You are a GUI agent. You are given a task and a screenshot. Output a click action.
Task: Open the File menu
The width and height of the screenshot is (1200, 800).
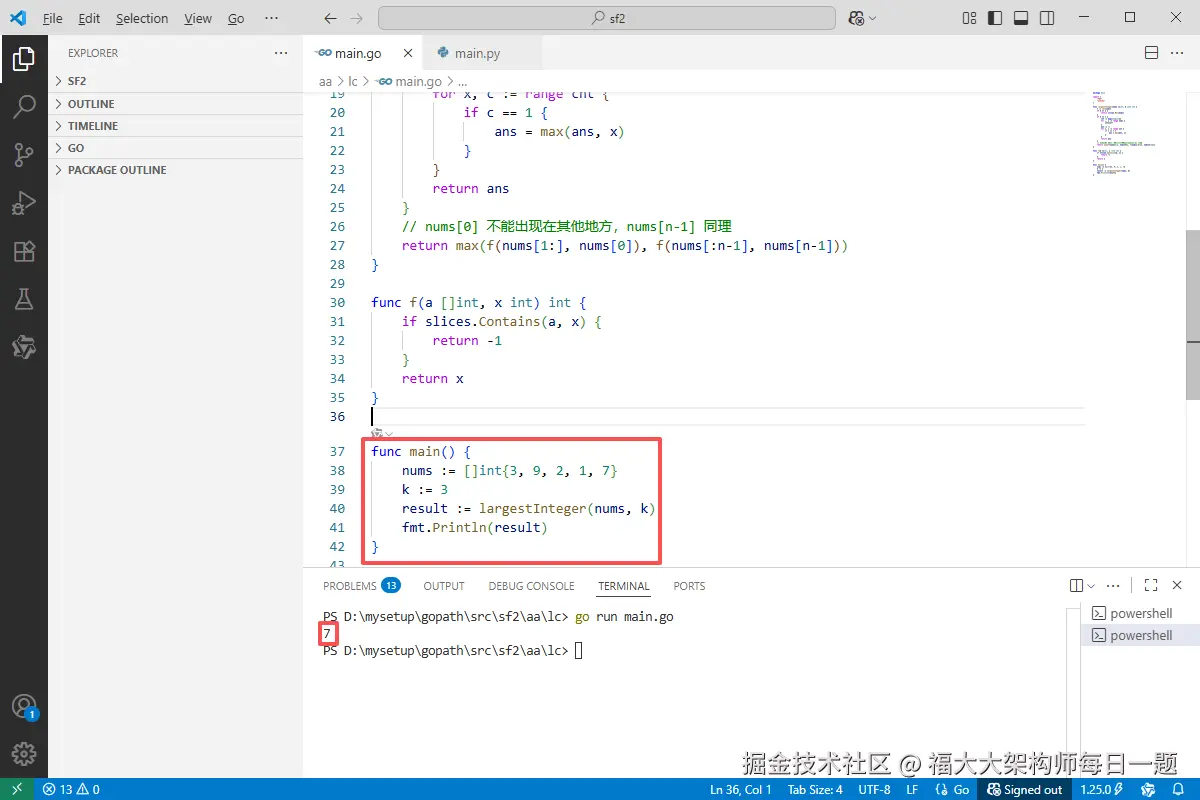[x=52, y=18]
